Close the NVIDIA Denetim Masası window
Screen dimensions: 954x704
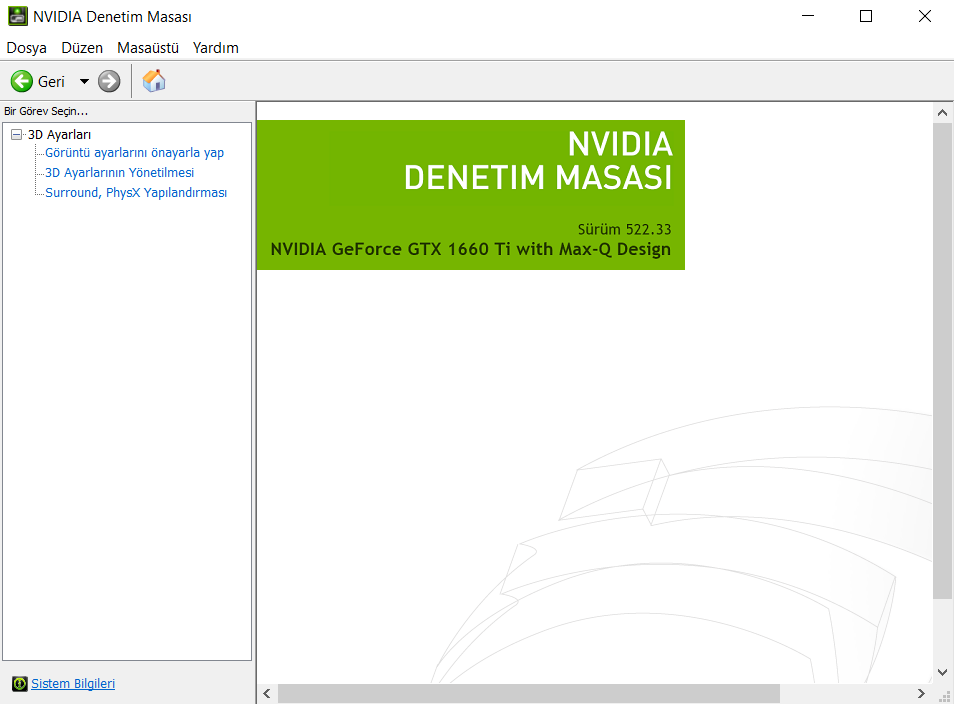pos(925,16)
